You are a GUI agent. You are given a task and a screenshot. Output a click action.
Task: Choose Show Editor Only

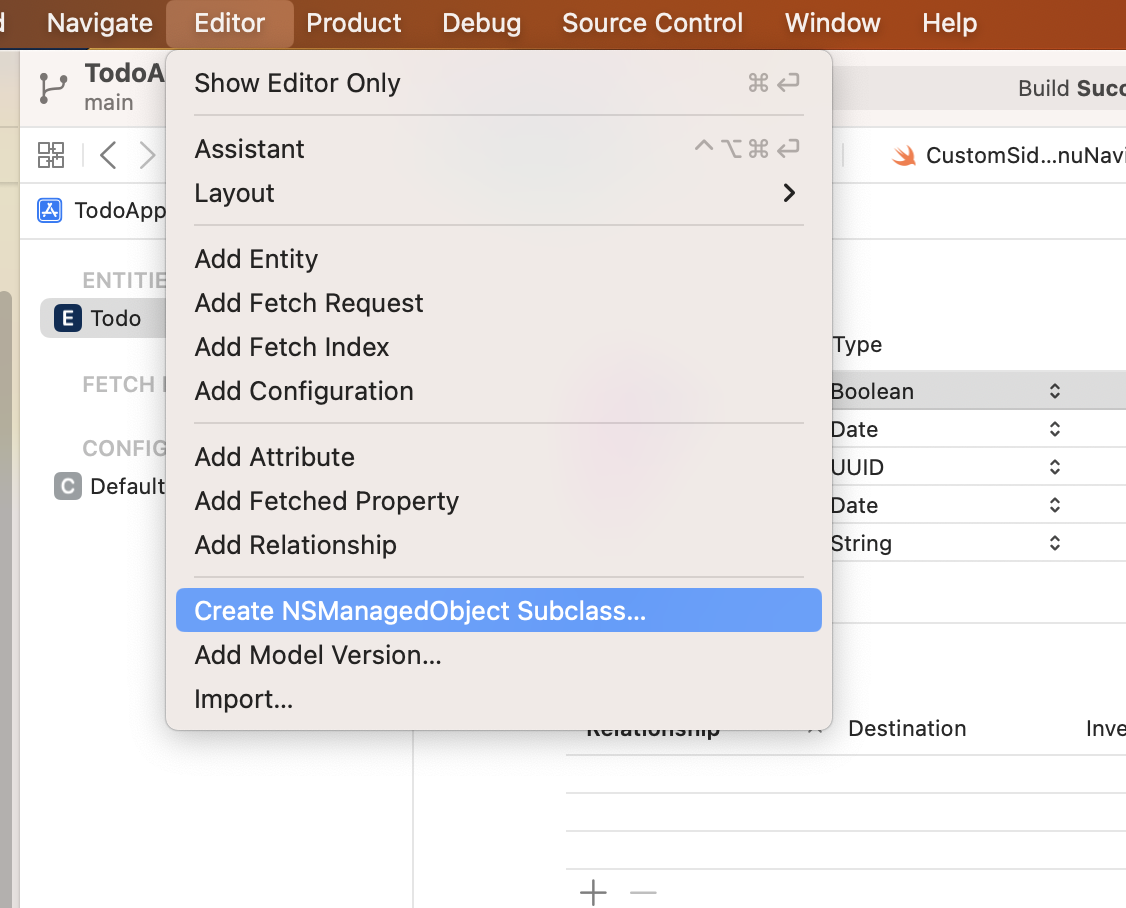[x=498, y=83]
